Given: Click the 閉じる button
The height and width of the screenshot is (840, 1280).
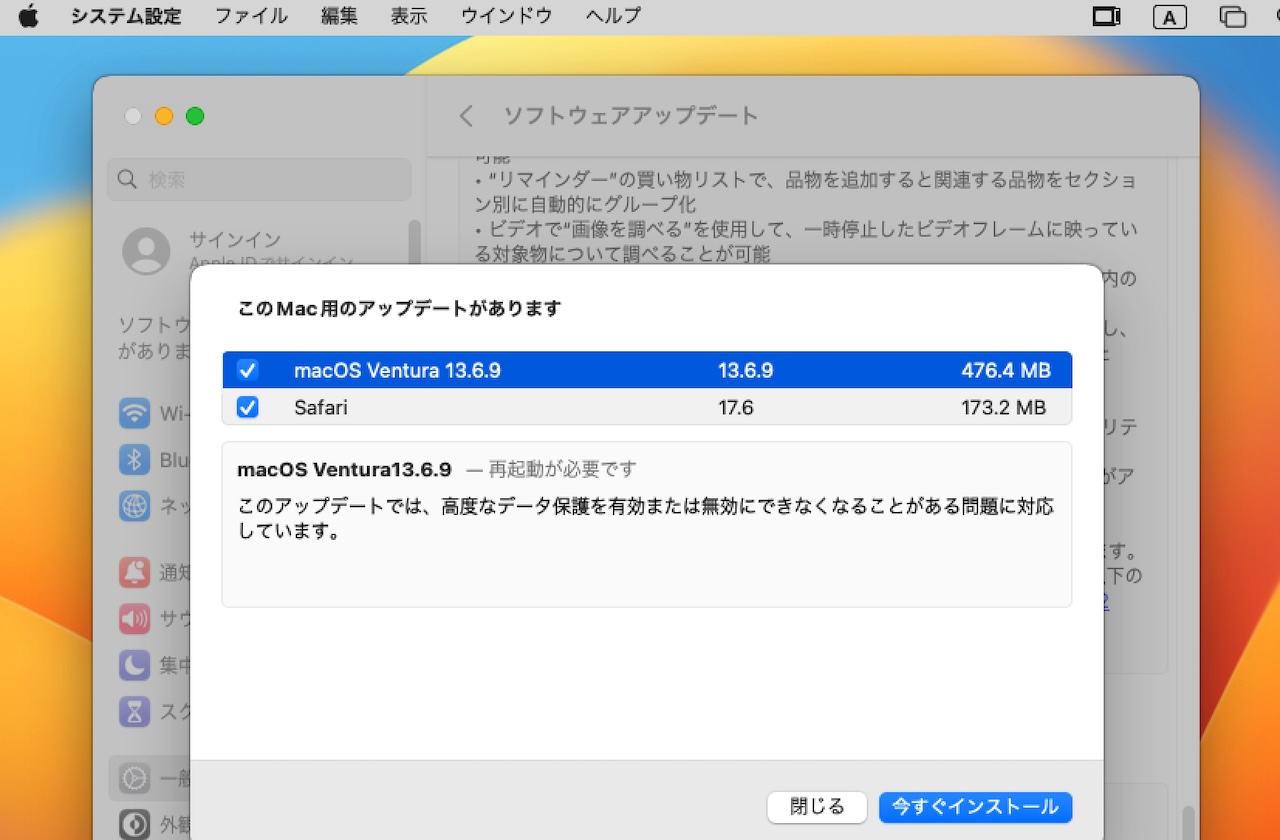Looking at the screenshot, I should click(x=817, y=807).
